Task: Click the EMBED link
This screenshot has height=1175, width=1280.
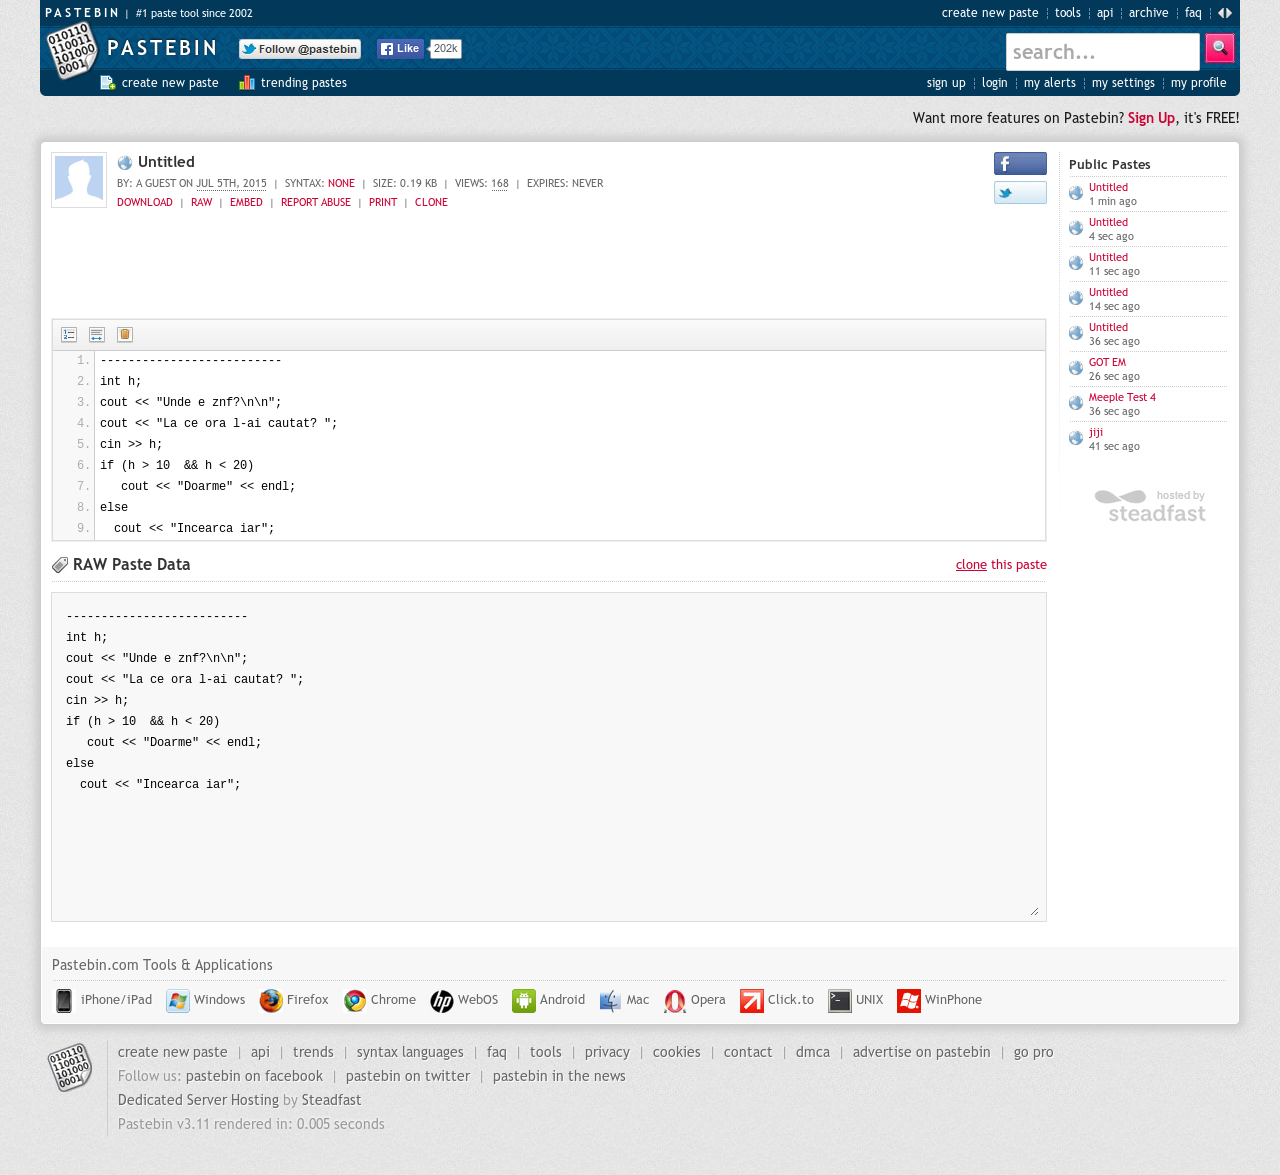Action: tap(246, 202)
